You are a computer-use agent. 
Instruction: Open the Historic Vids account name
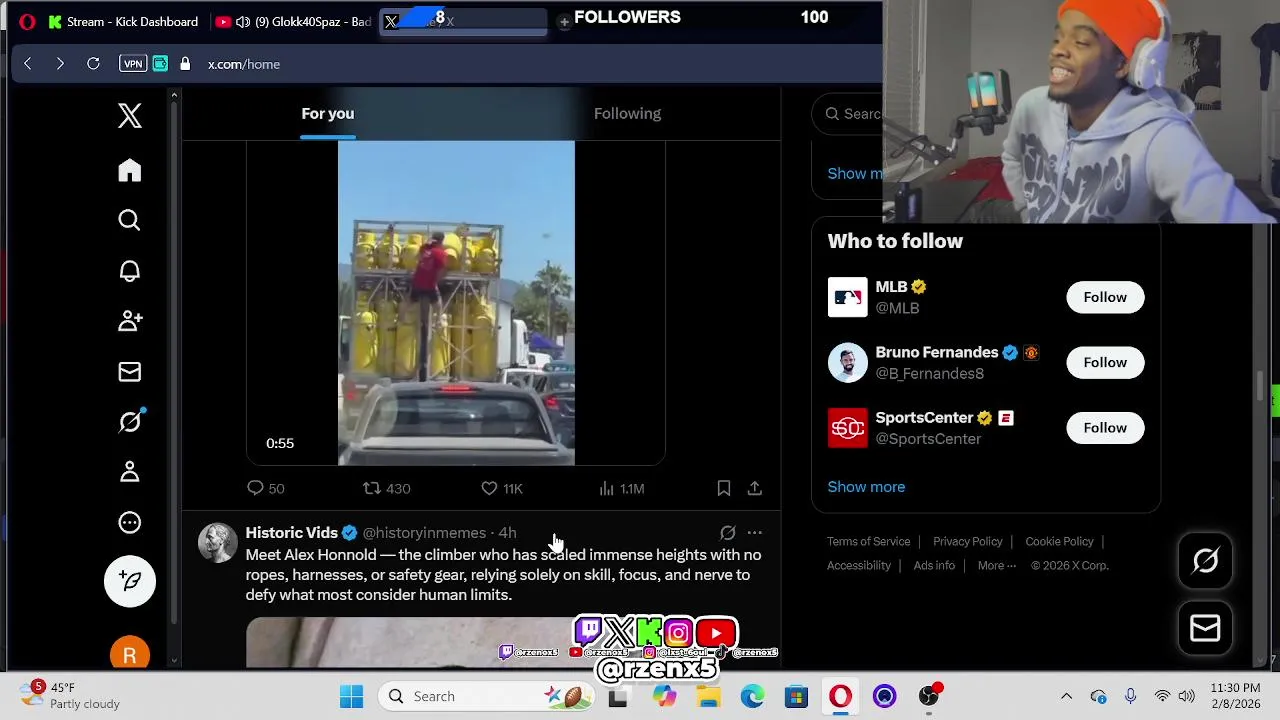tap(292, 533)
